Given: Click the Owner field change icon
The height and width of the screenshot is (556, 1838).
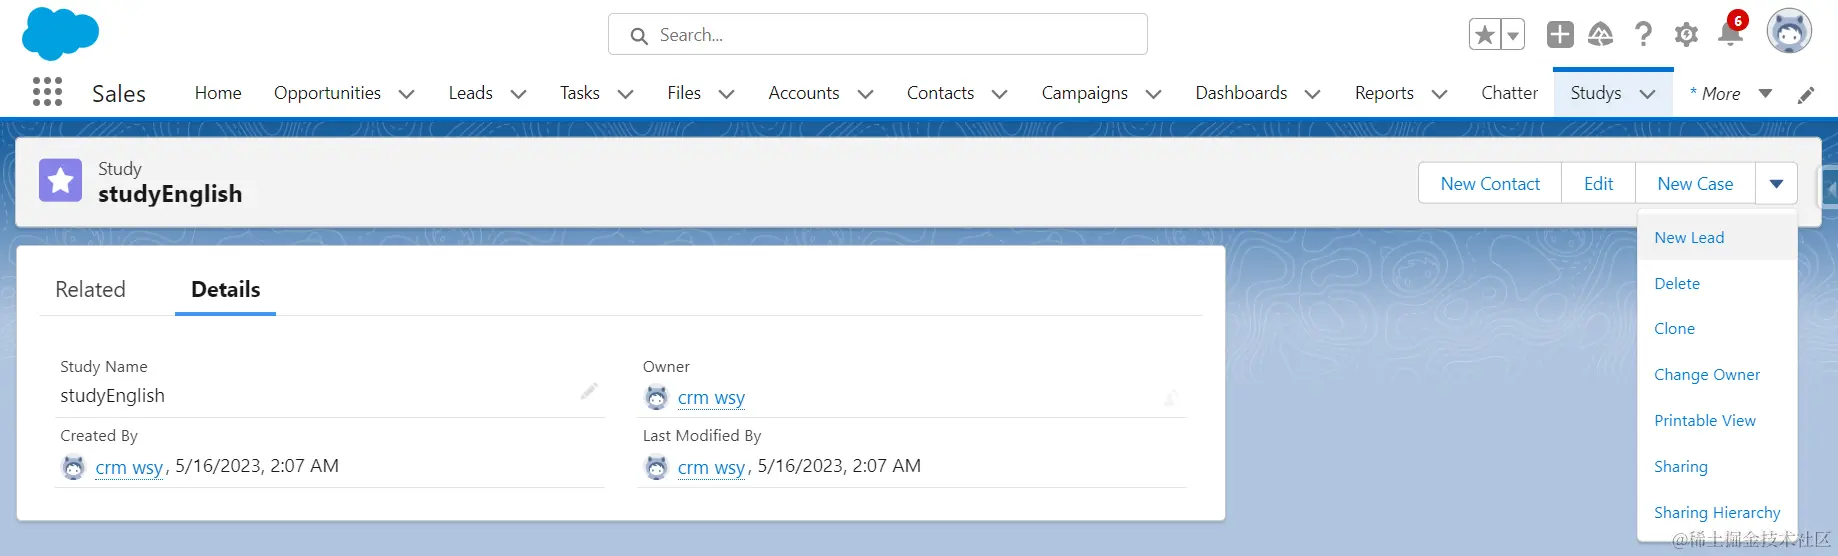Looking at the screenshot, I should coord(1170,398).
